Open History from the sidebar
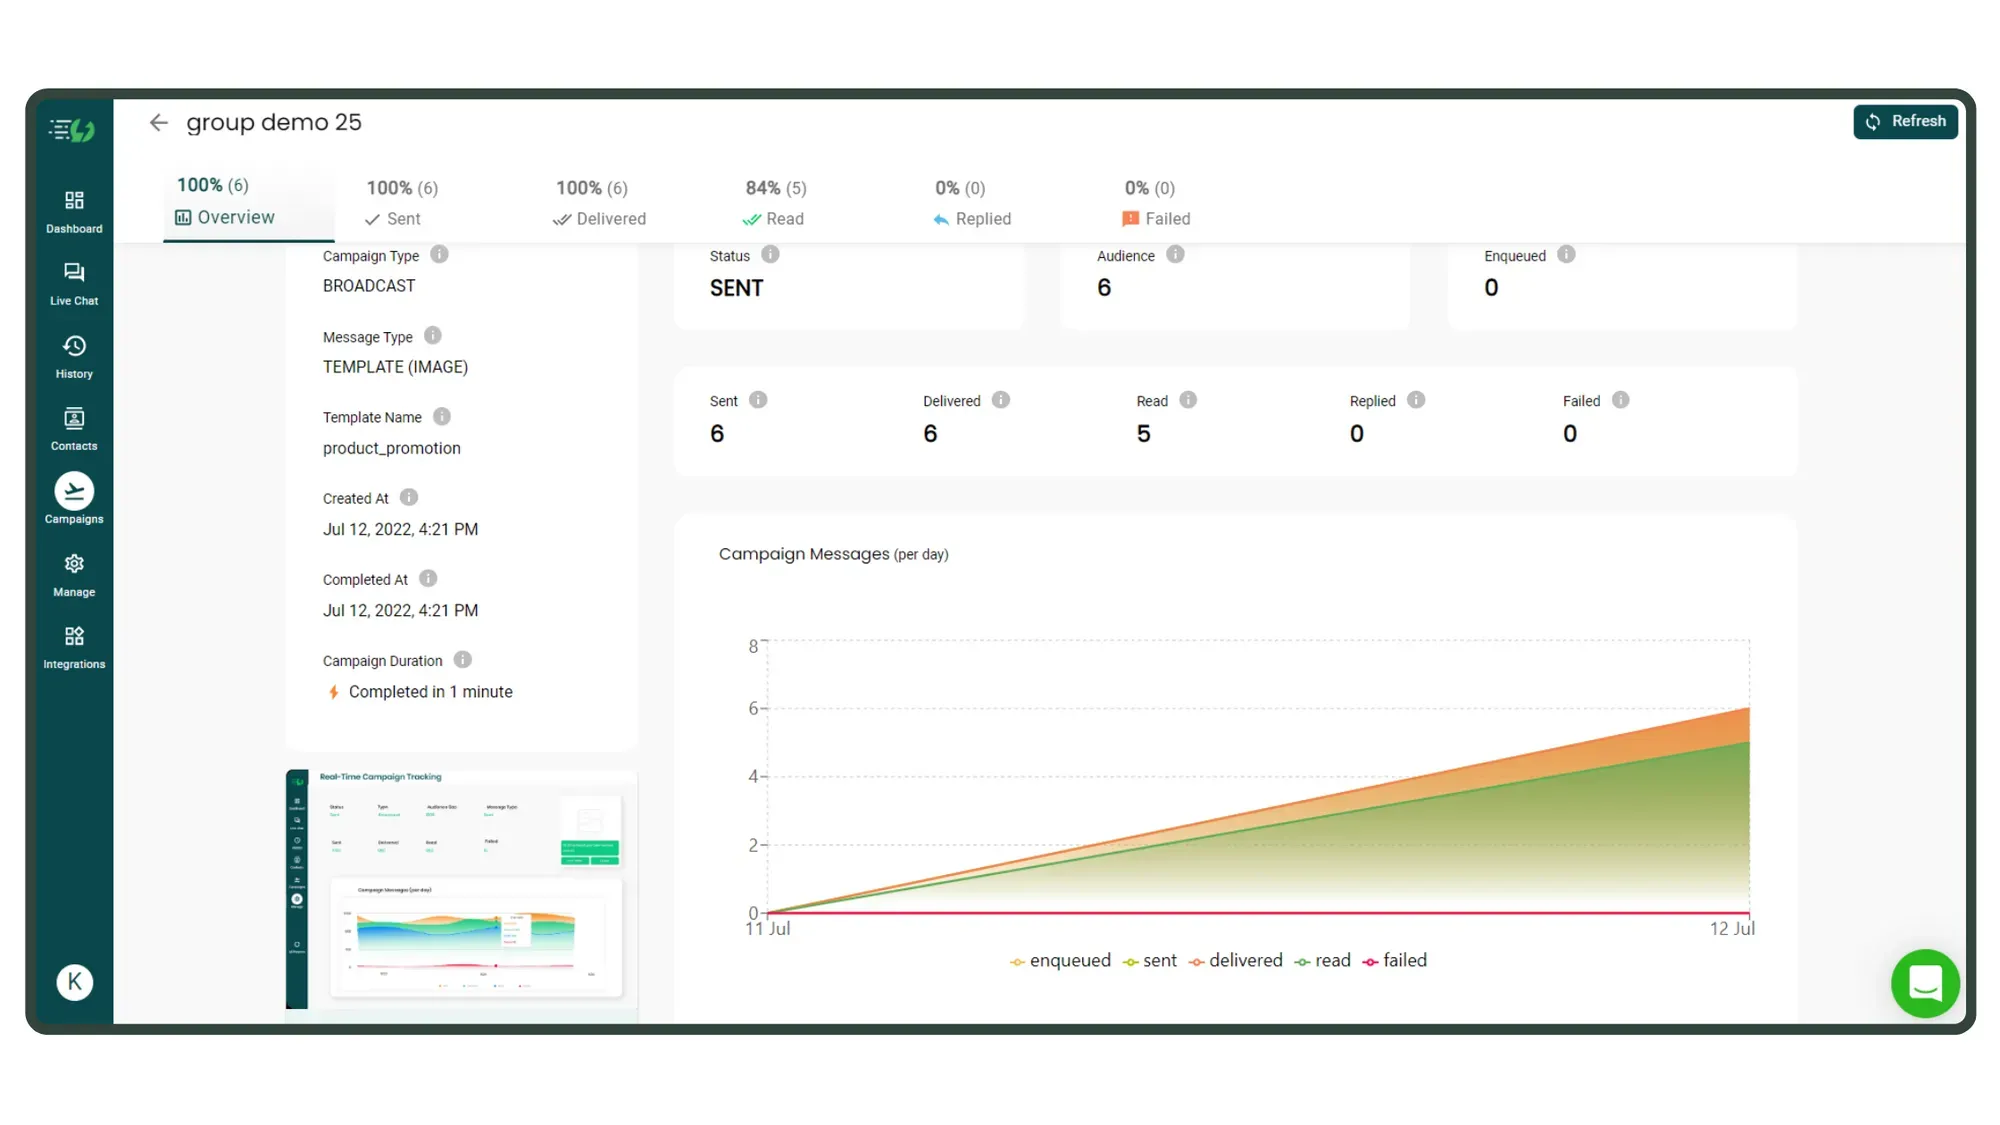The width and height of the screenshot is (2000, 1125). pyautogui.click(x=73, y=355)
